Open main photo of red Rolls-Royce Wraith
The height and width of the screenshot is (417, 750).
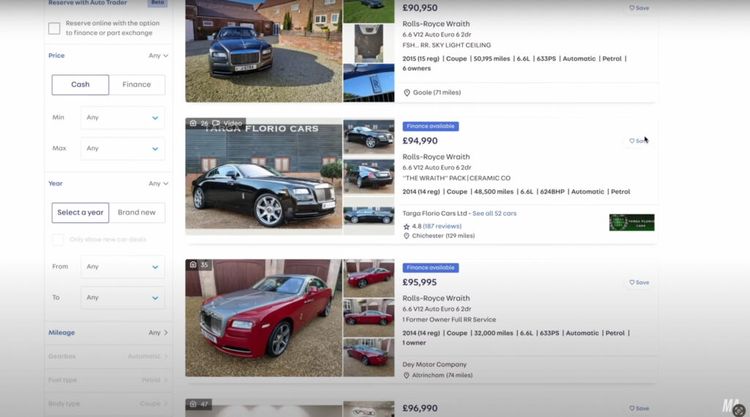264,318
